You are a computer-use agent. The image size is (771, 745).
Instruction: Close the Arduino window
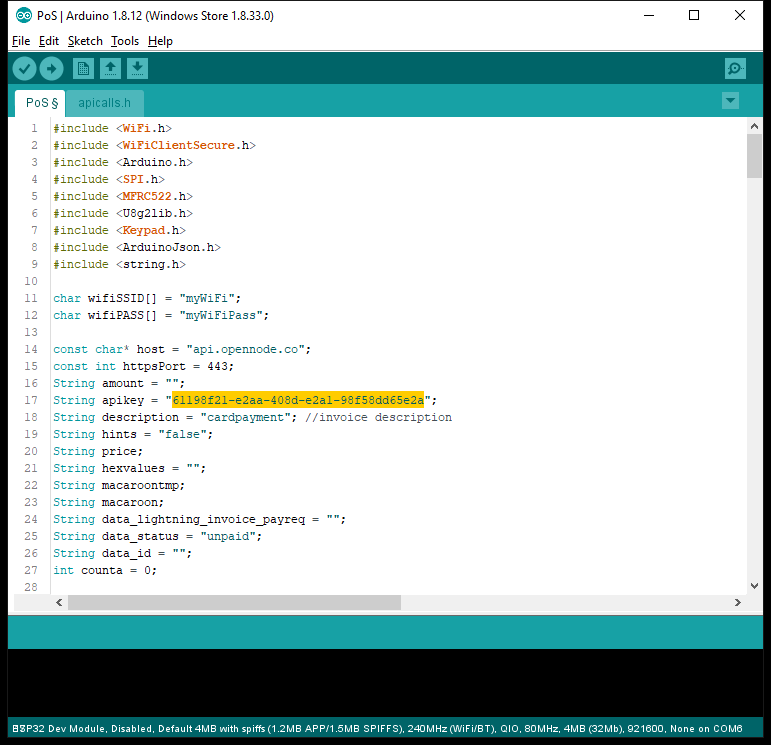pyautogui.click(x=740, y=15)
